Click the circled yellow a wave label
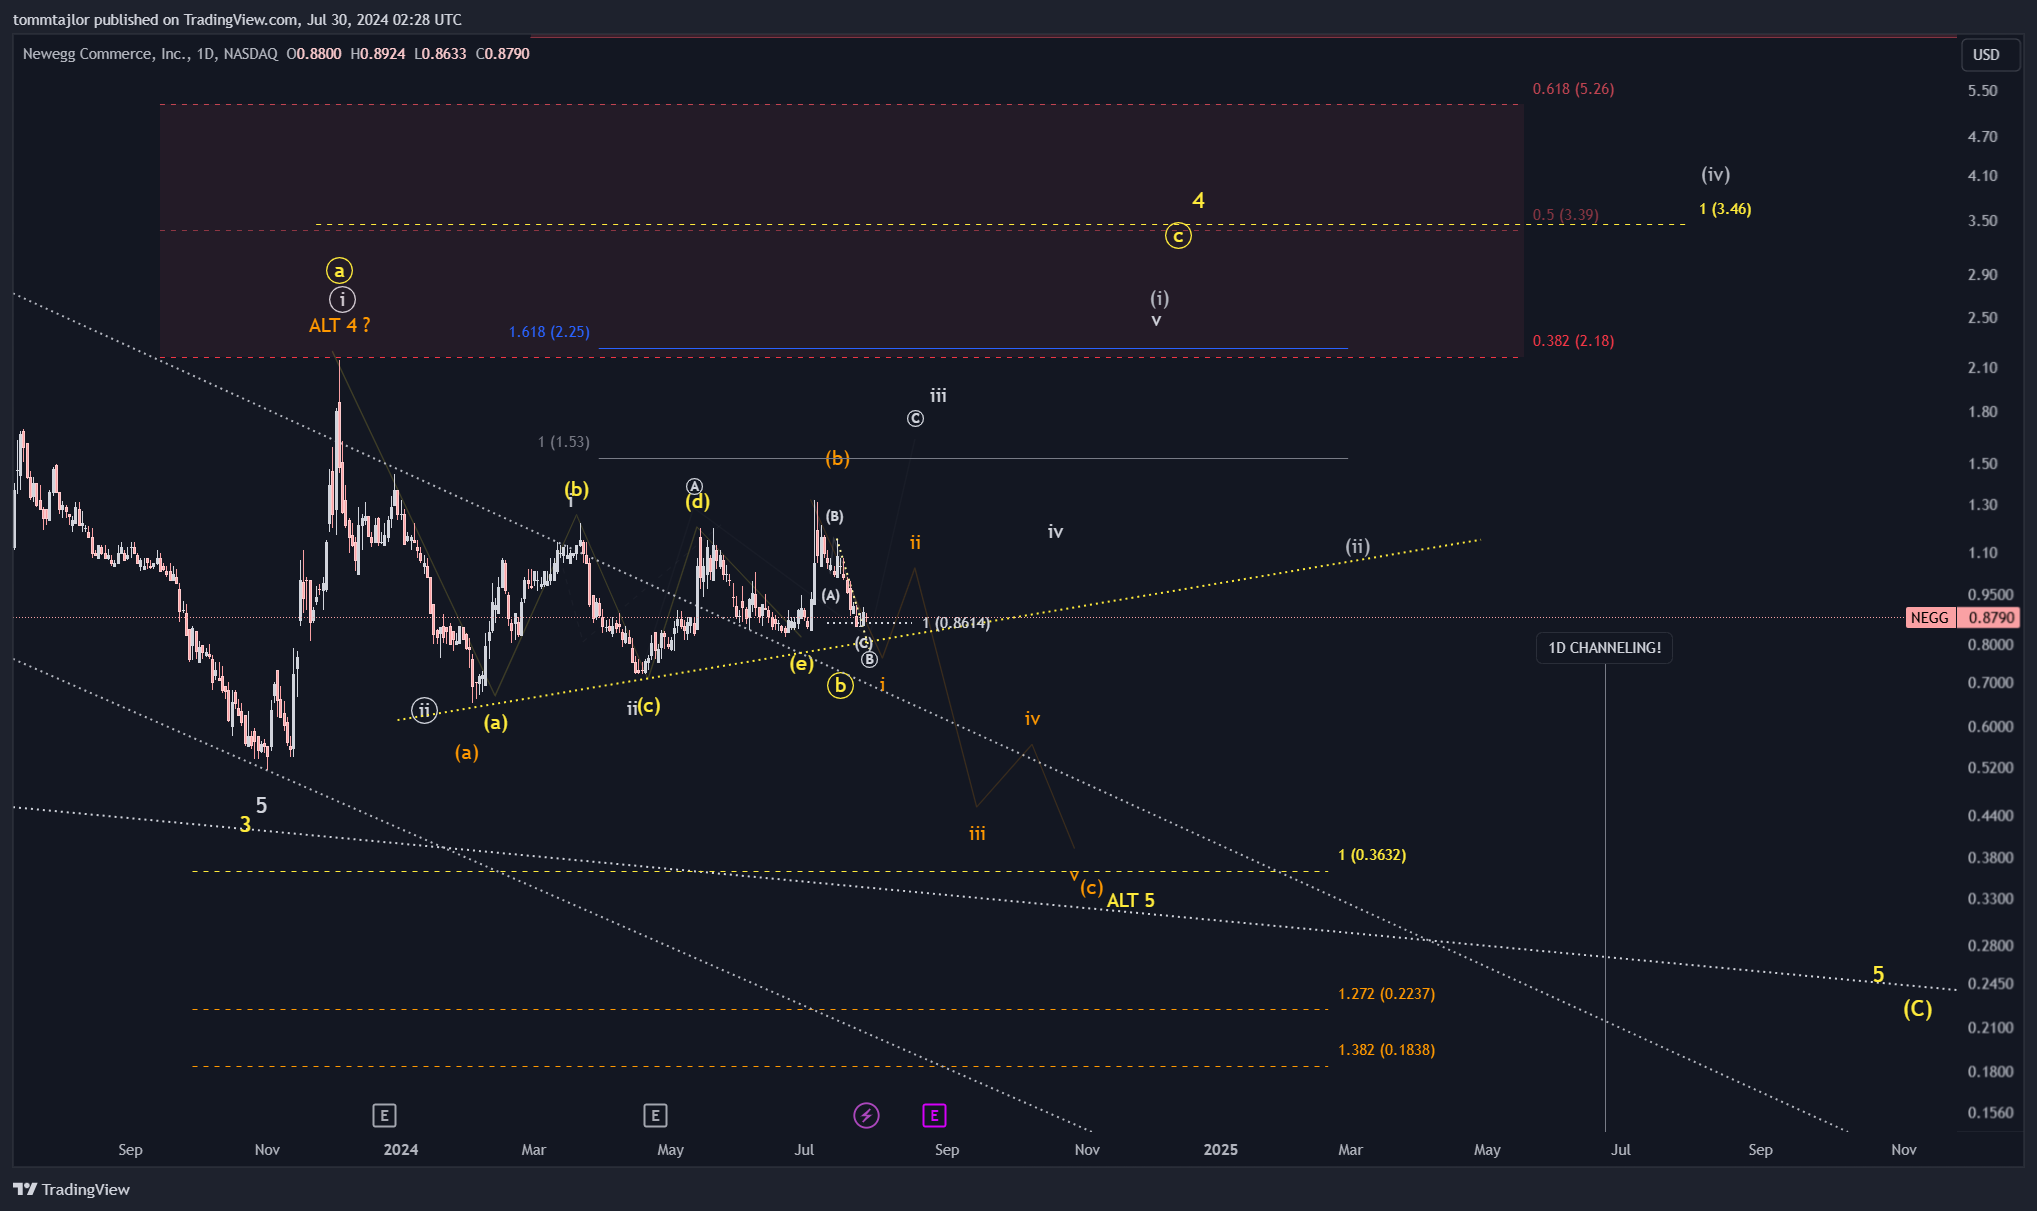The height and width of the screenshot is (1211, 2037). click(339, 271)
